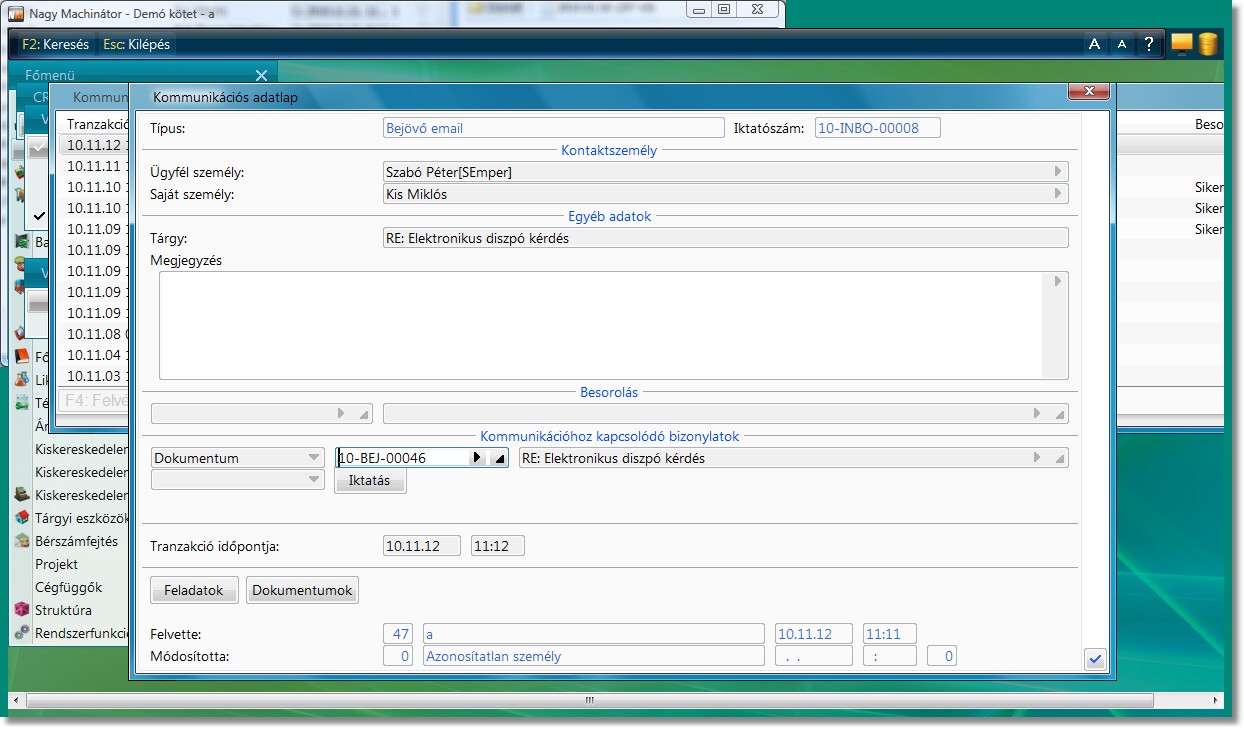Open the Feladatok button
Viewport: 1244px width, 729px height.
pos(194,590)
